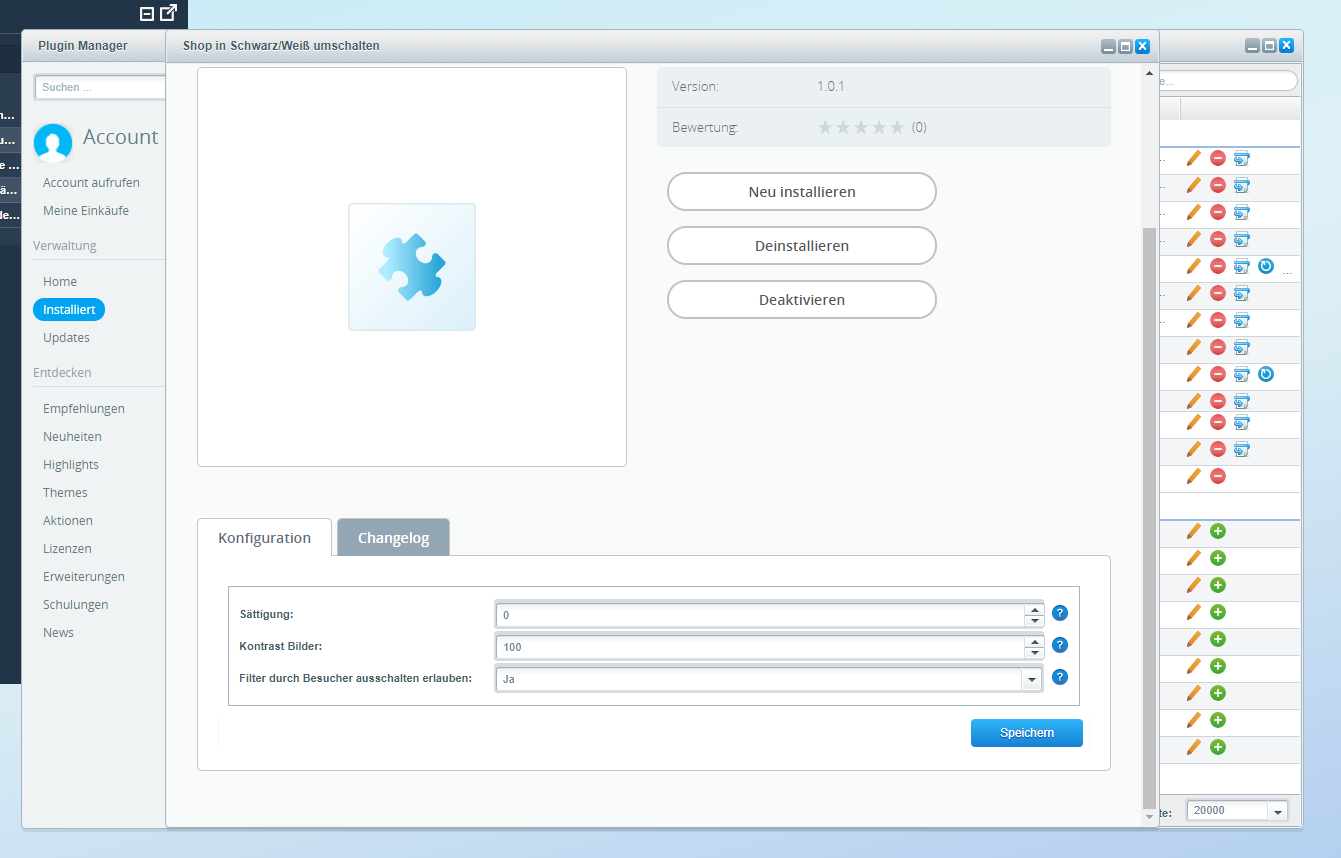Go to Home in Verwaltung section
Image resolution: width=1341 pixels, height=858 pixels.
pyautogui.click(x=60, y=281)
